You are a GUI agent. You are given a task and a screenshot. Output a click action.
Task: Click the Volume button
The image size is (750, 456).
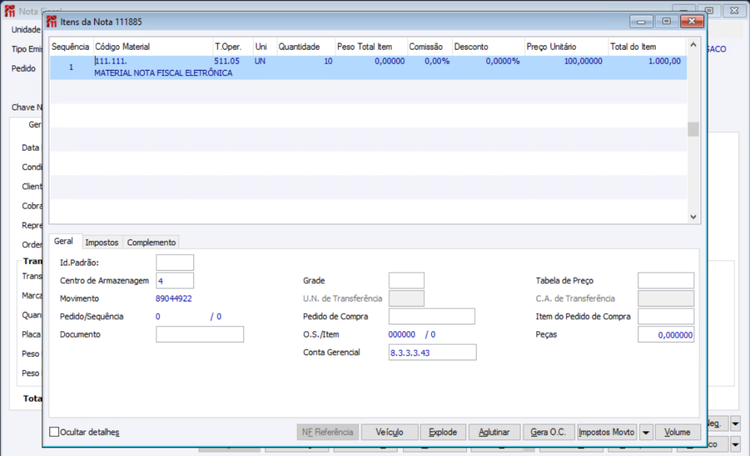677,432
